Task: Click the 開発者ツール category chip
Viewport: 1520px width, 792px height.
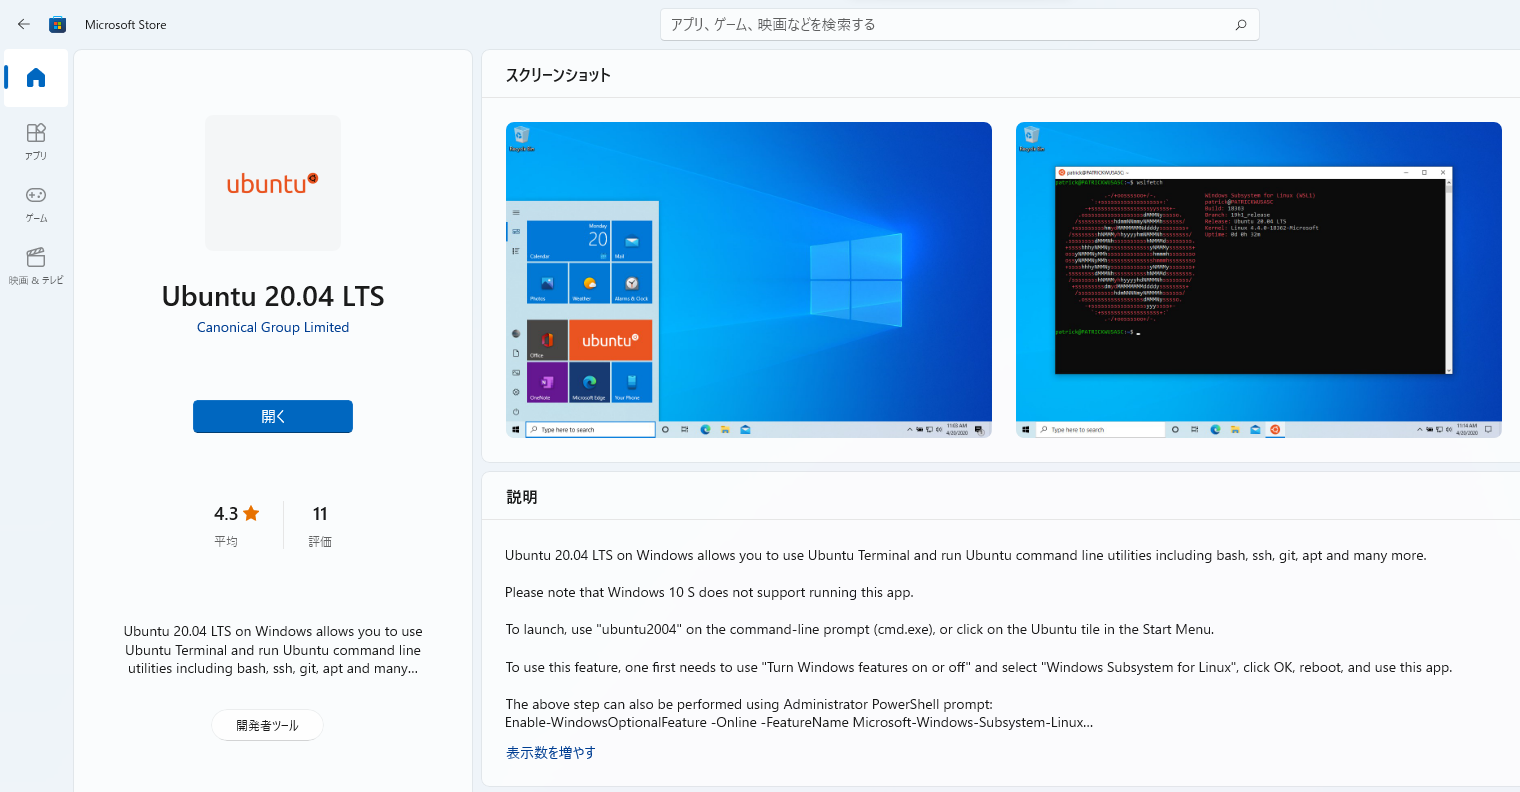Action: [x=267, y=725]
